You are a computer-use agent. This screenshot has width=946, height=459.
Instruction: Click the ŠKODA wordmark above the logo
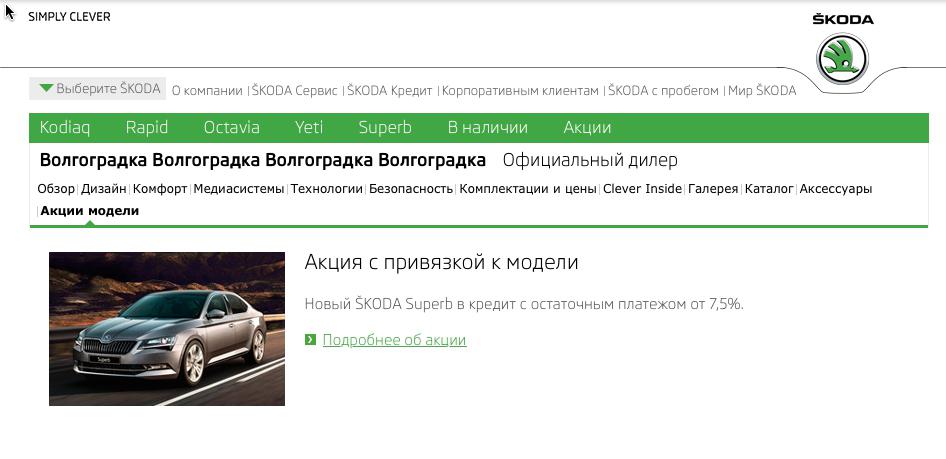(x=843, y=19)
